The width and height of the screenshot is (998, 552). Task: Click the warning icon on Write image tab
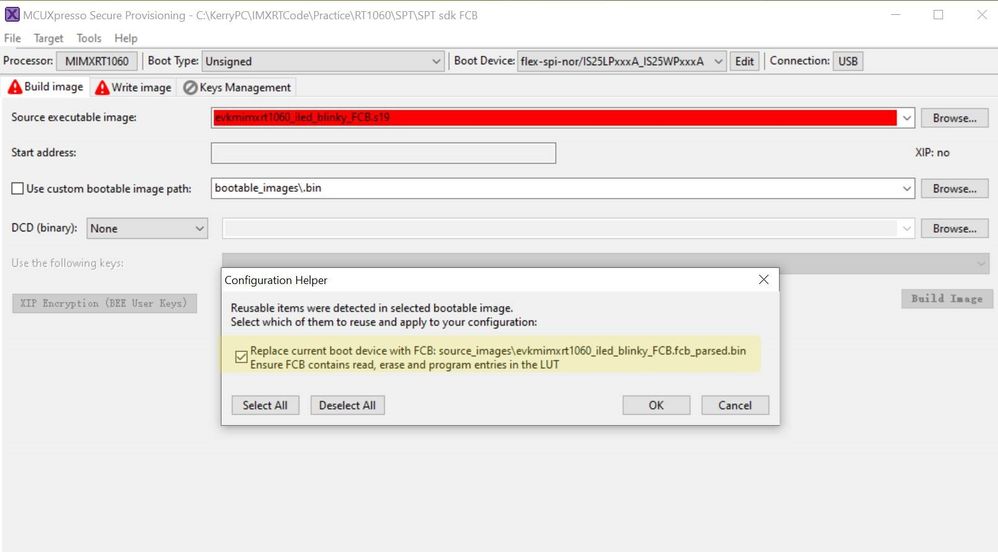pyautogui.click(x=102, y=88)
